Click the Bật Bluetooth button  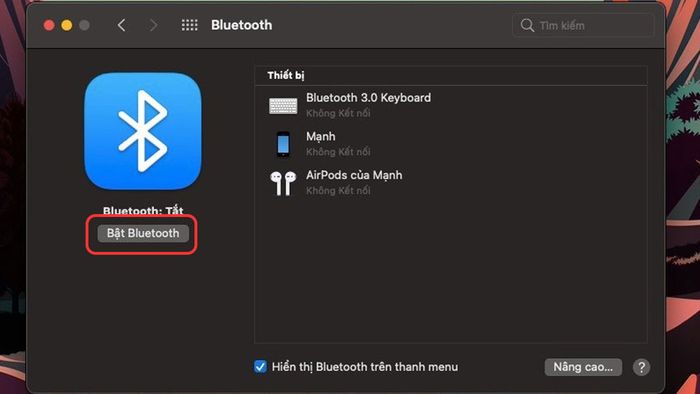tap(143, 233)
